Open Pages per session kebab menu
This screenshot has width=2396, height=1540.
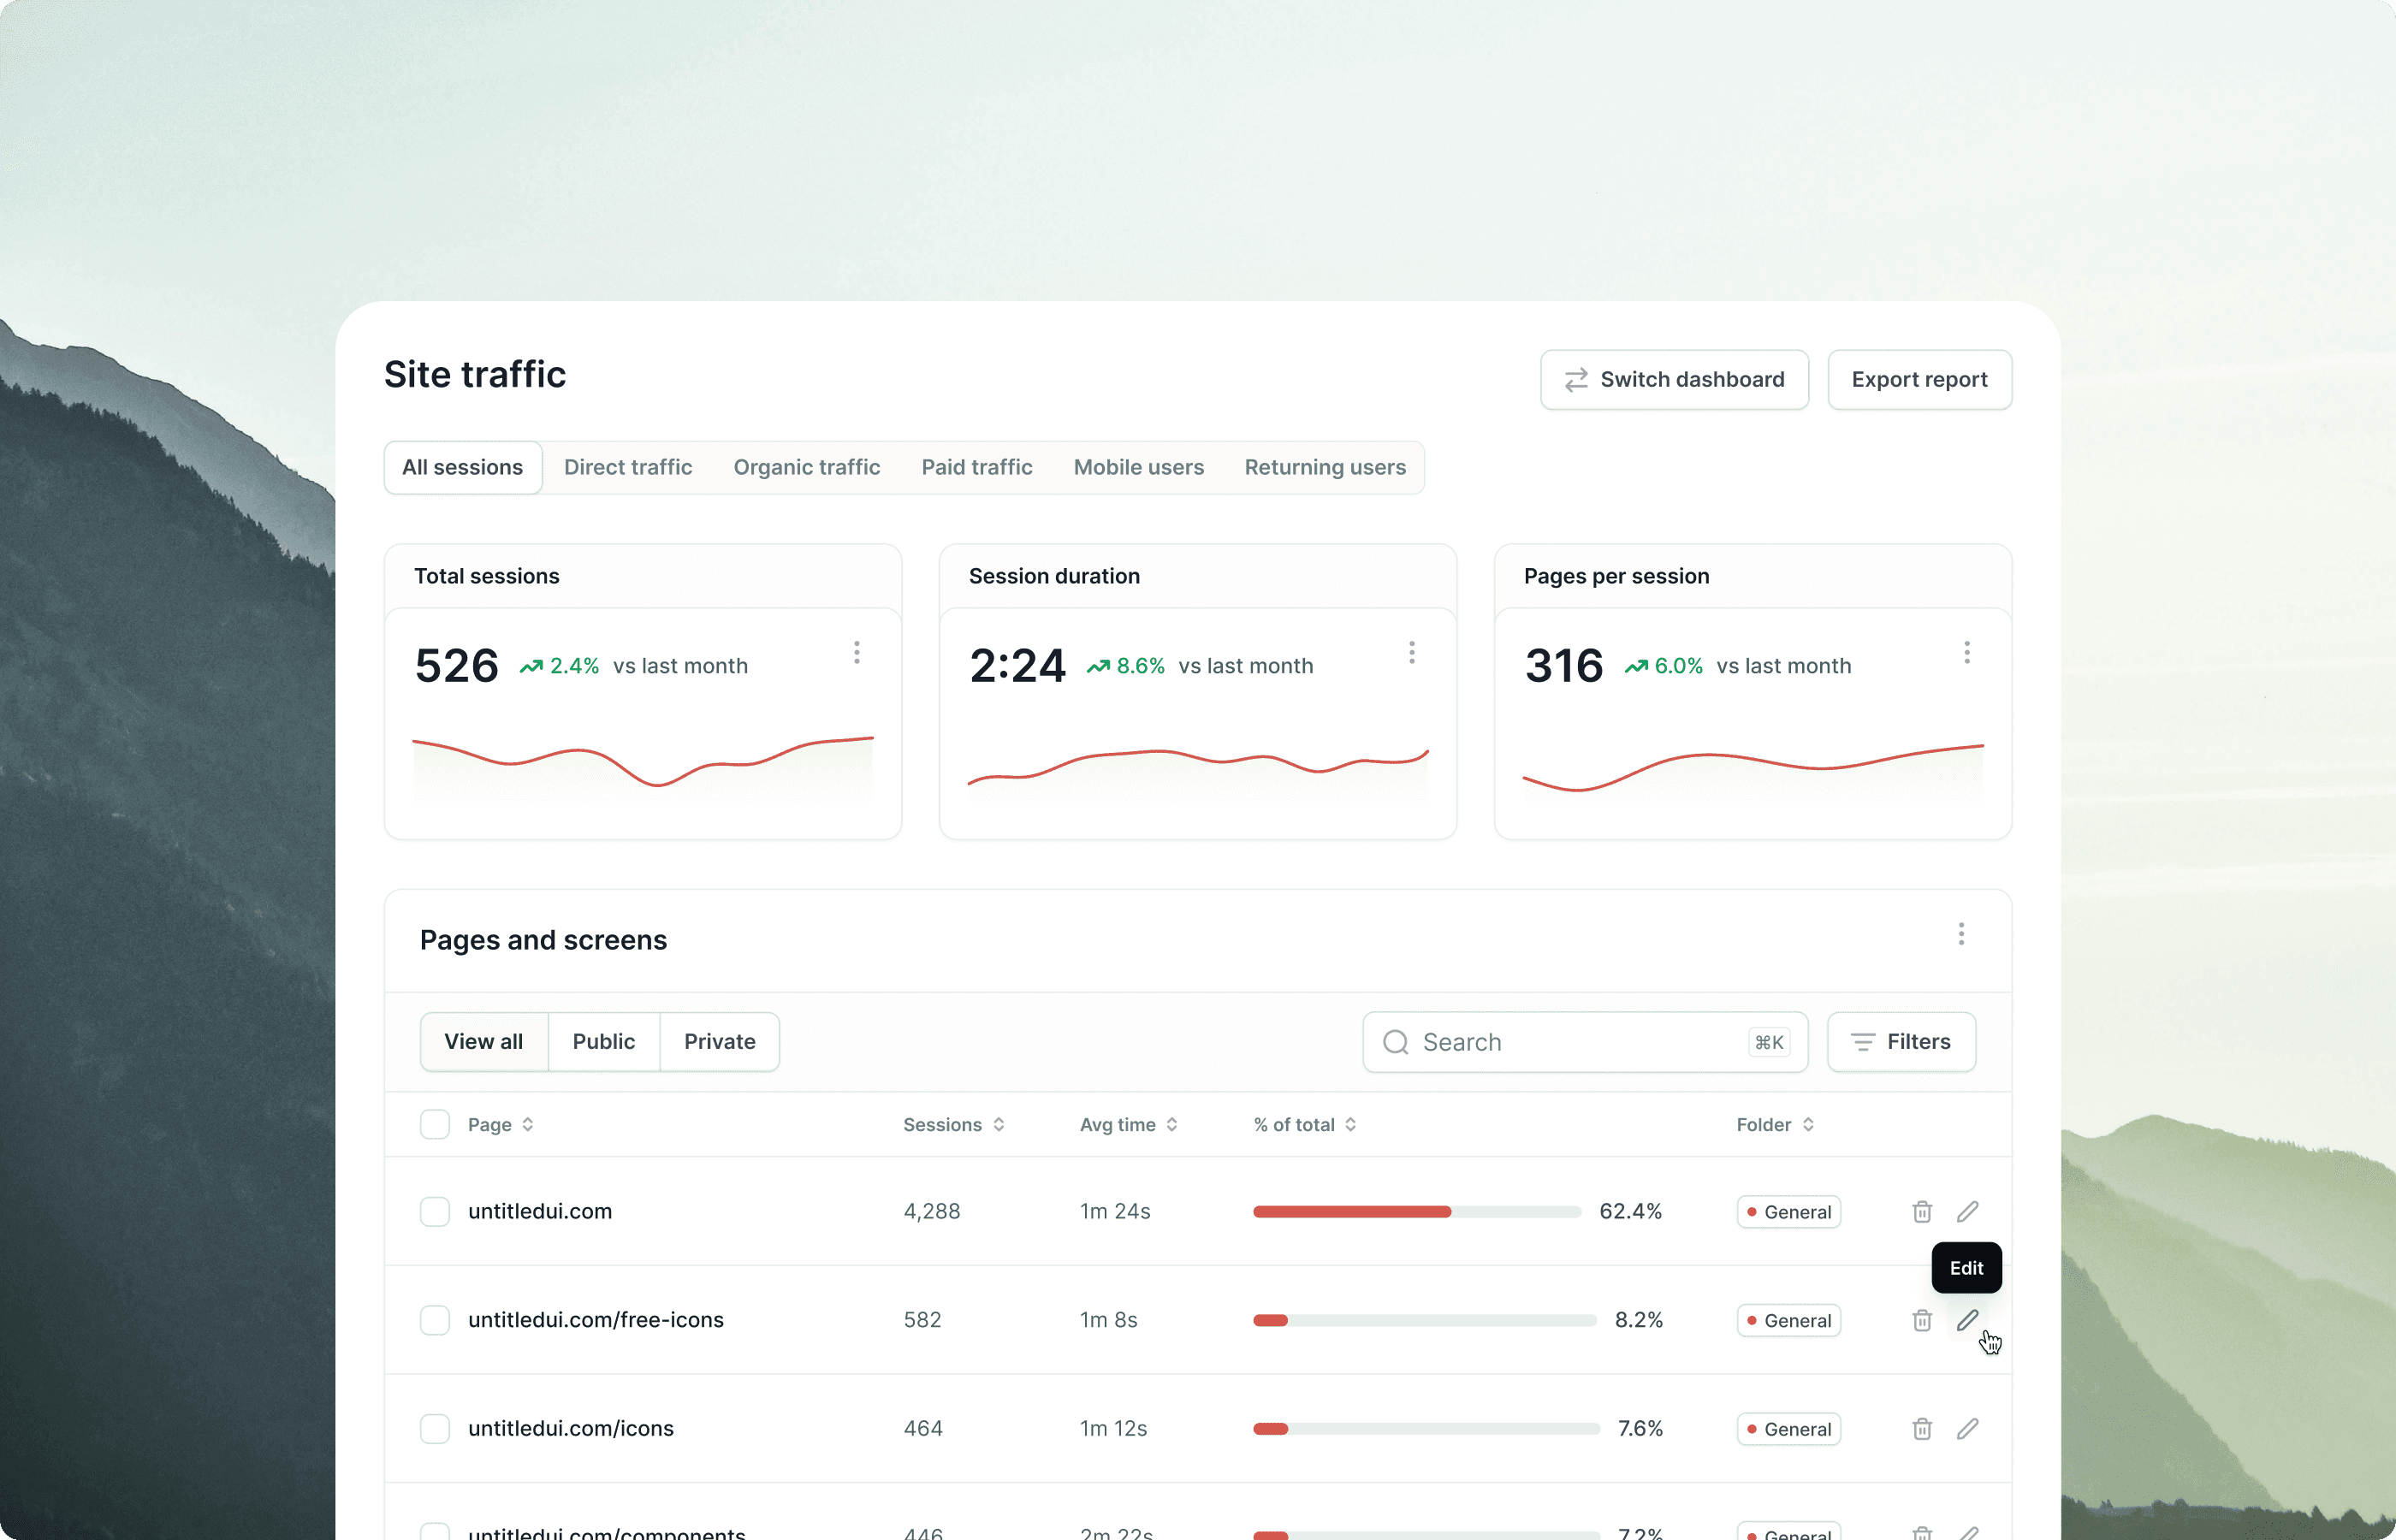click(1966, 653)
